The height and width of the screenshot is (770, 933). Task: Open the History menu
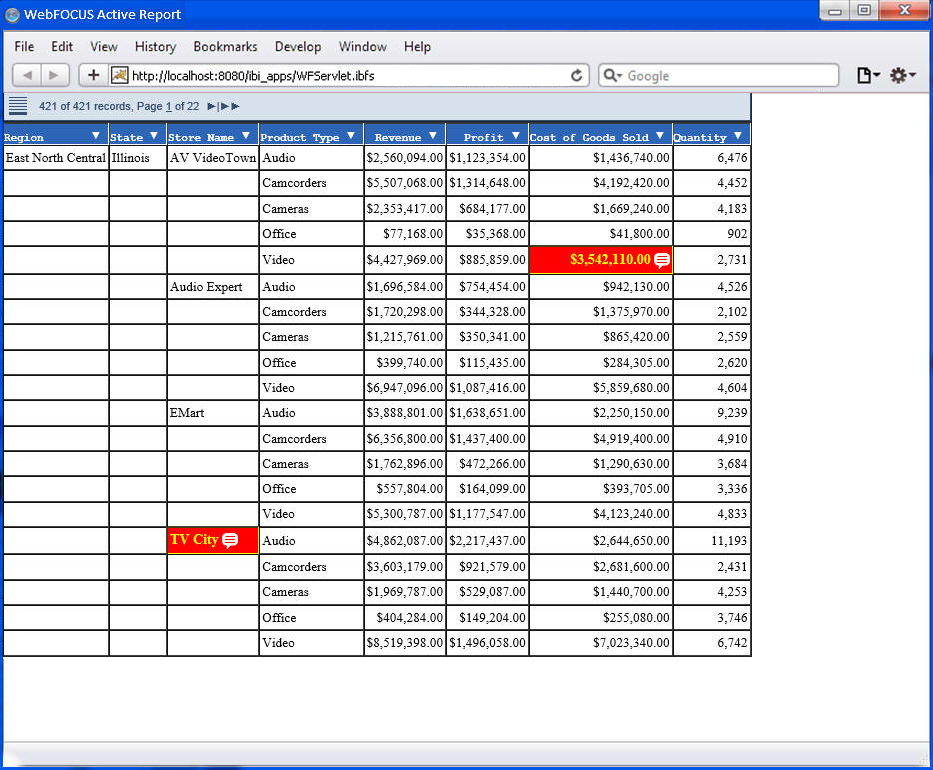point(155,46)
